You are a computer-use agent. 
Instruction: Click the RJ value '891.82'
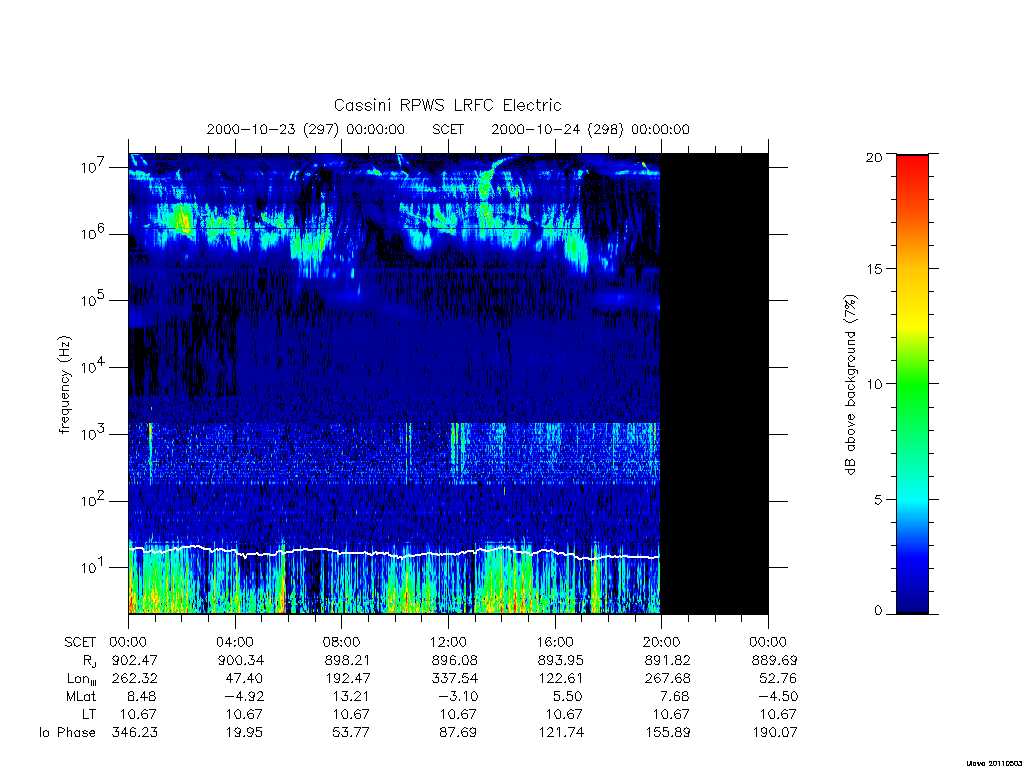coord(667,661)
